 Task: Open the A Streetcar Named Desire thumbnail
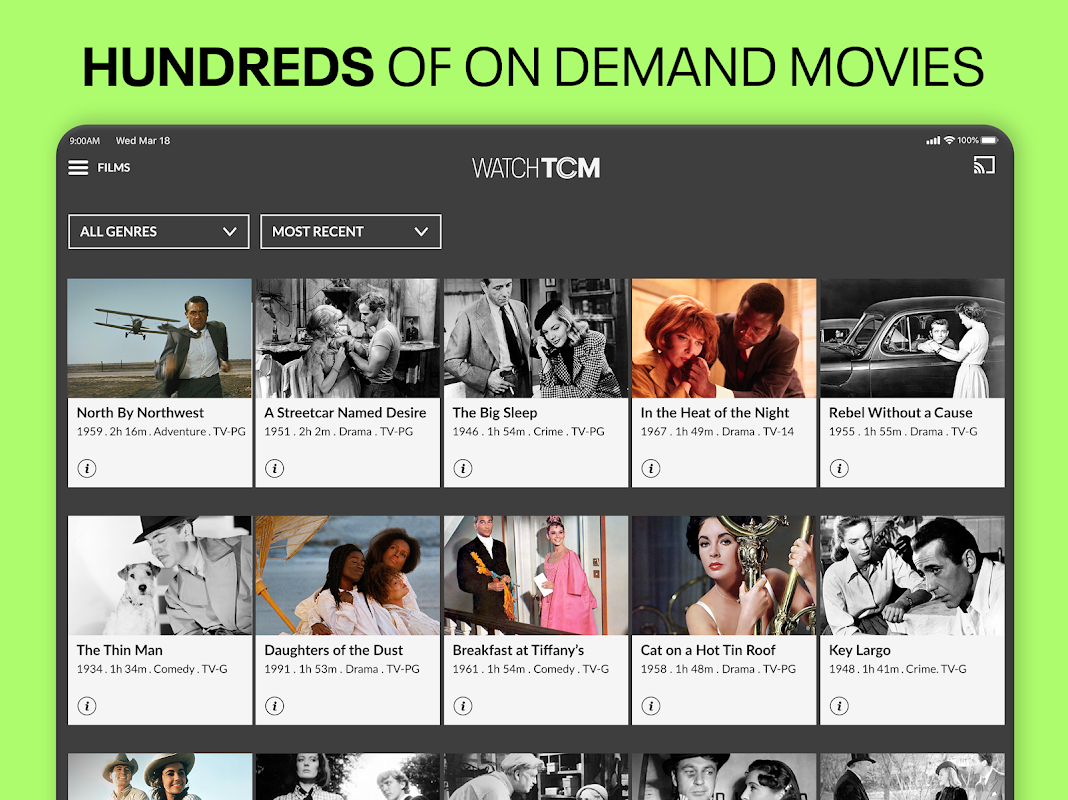tap(347, 338)
